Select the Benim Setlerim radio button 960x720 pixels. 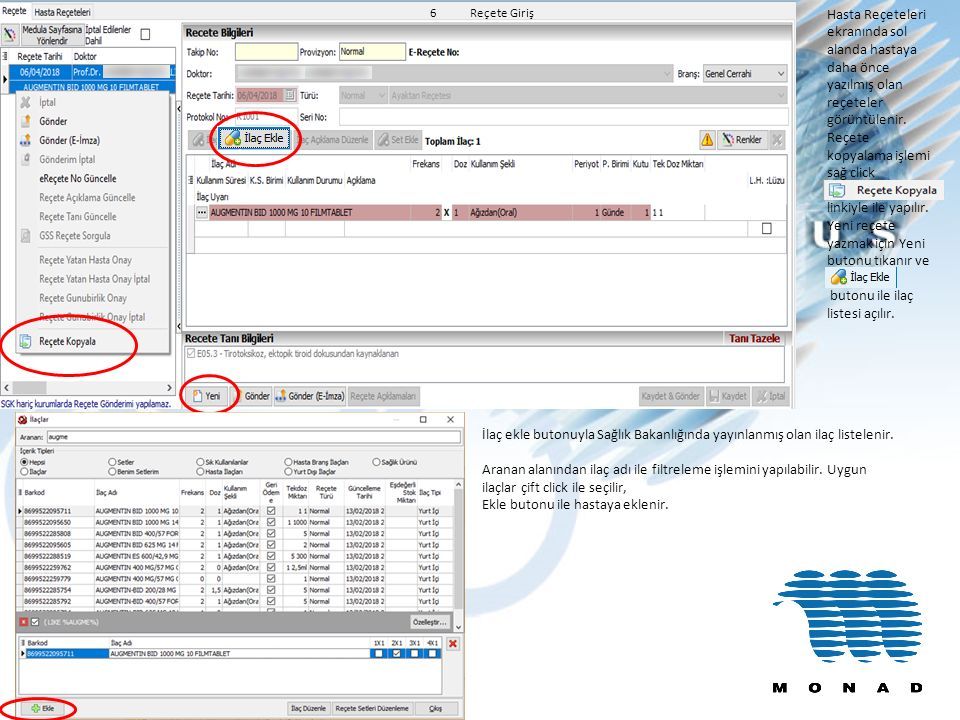click(112, 471)
